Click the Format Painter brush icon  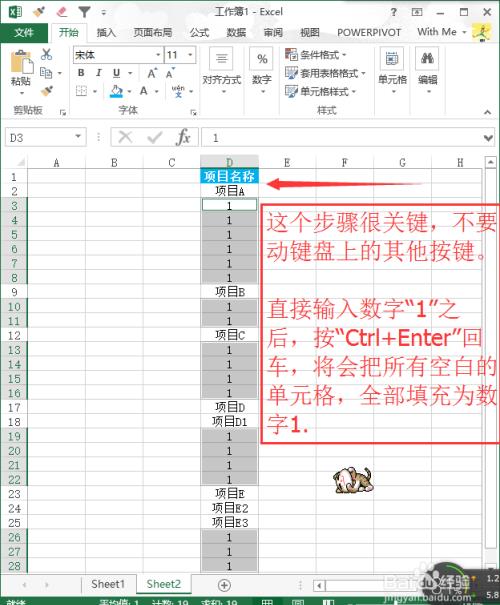pyautogui.click(x=47, y=91)
